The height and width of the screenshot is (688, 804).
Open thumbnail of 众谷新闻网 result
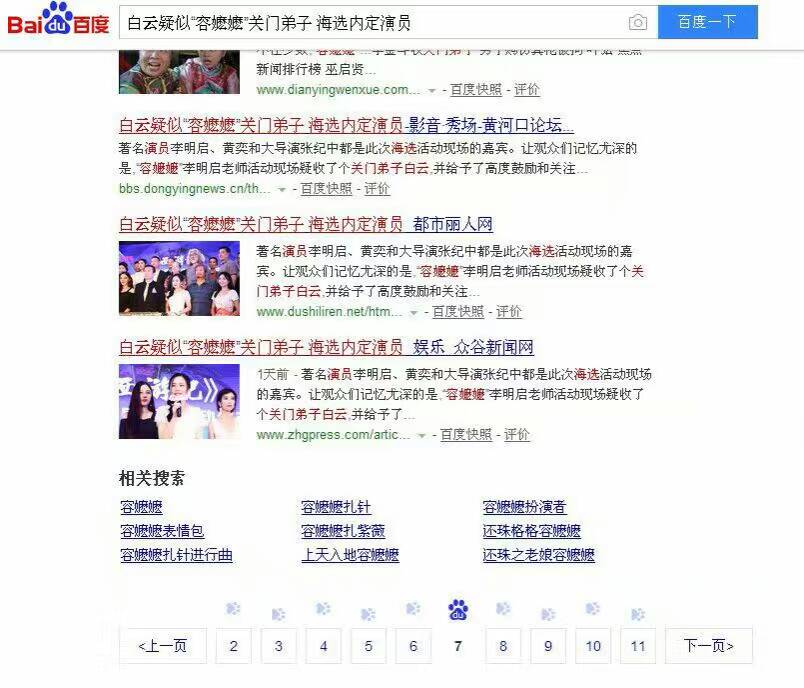(x=179, y=401)
